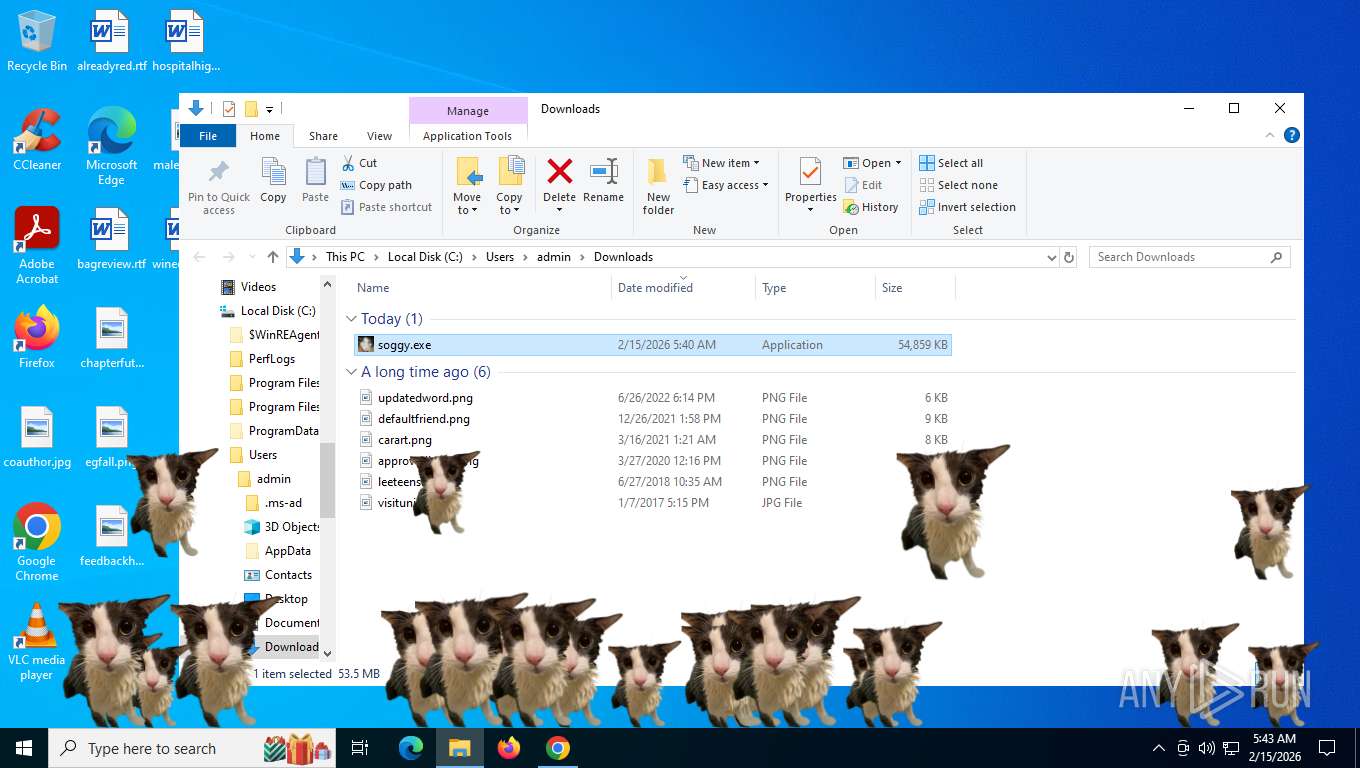Select CCleaner desktop shortcut

37,140
